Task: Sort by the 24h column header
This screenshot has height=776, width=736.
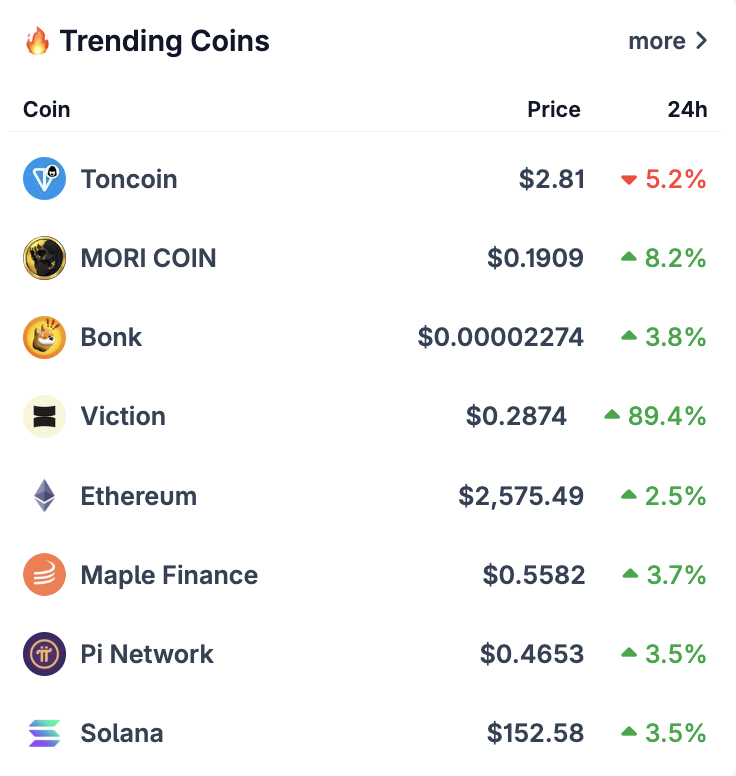Action: (687, 109)
